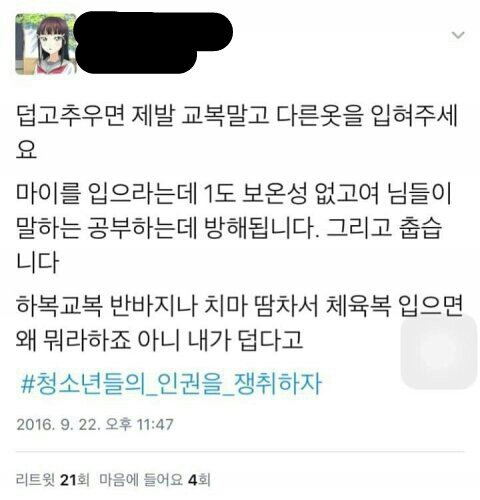Click the words 그리고 춥습 in the tweet
This screenshot has height=500, width=480.
click(384, 228)
